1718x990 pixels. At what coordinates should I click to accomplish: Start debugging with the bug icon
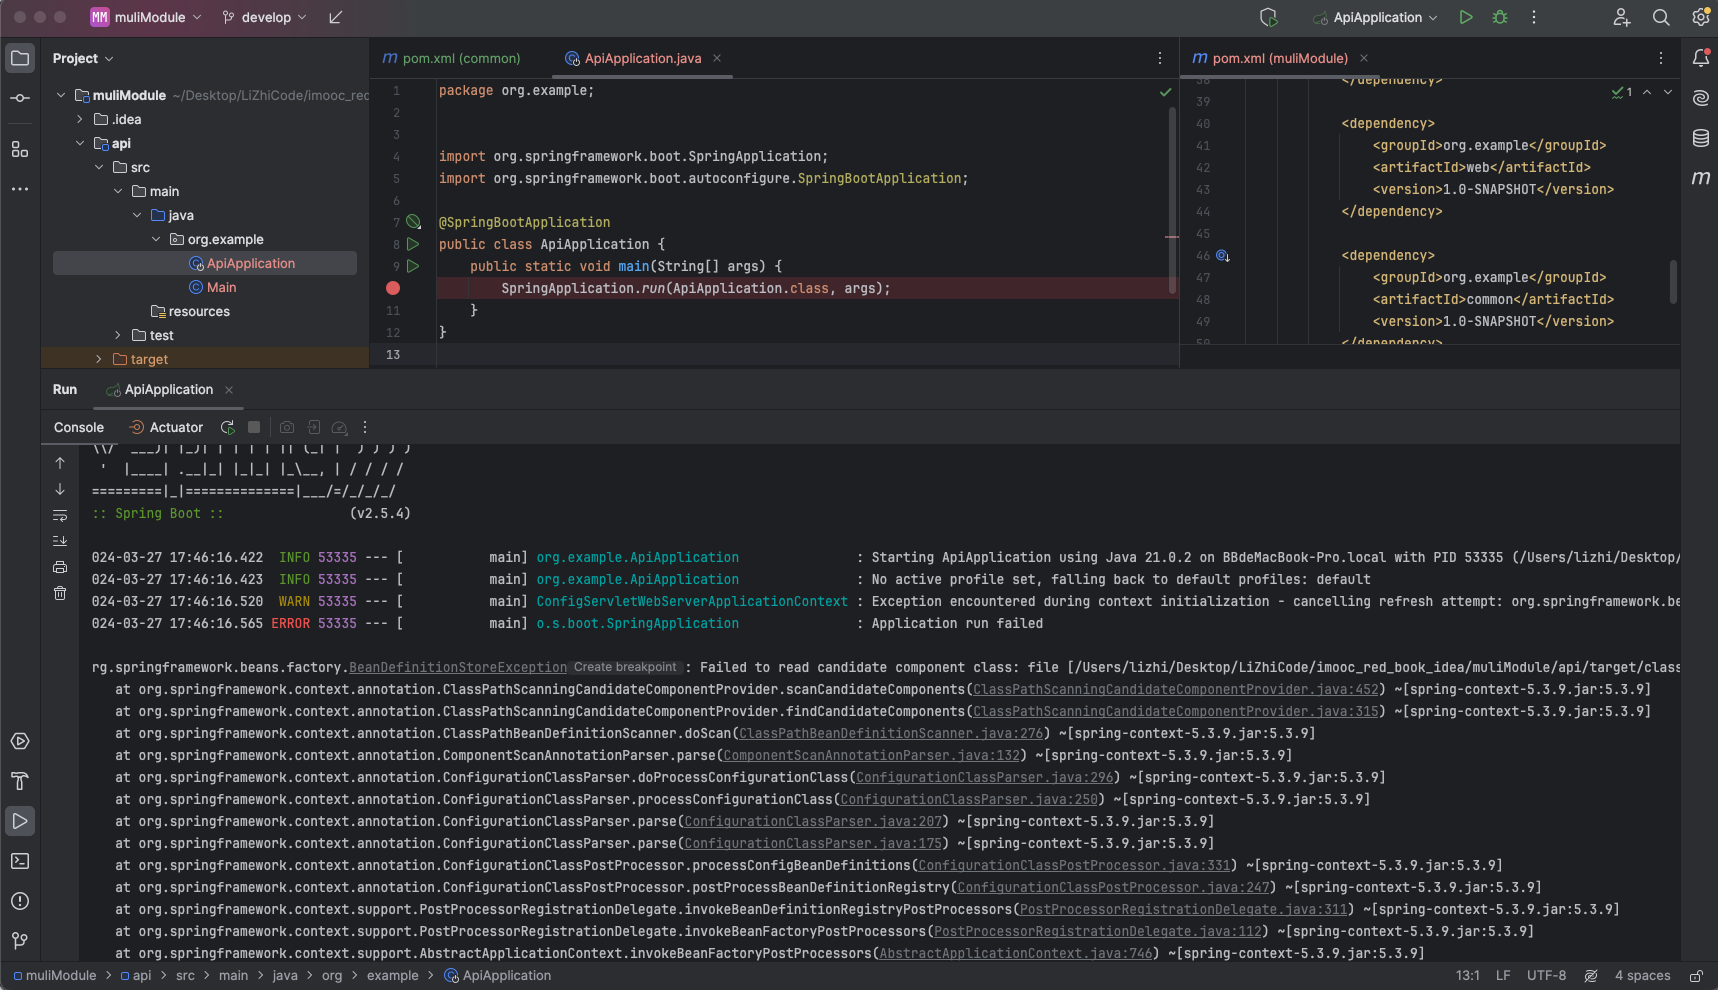1499,17
